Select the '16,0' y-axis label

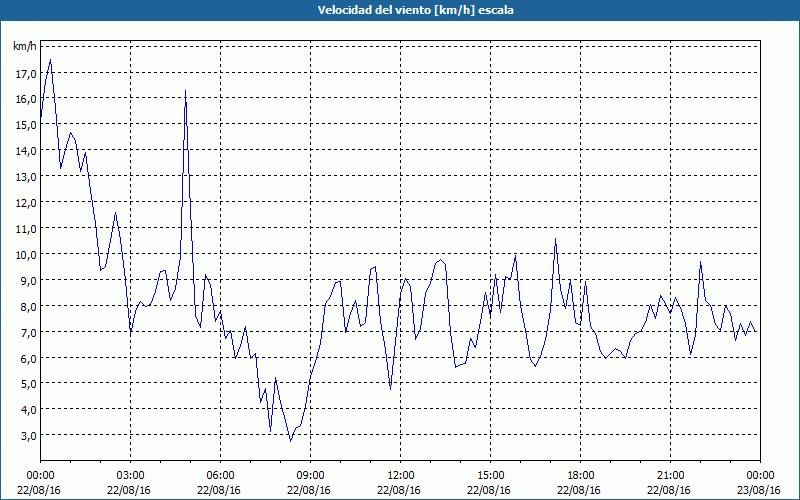[26, 99]
